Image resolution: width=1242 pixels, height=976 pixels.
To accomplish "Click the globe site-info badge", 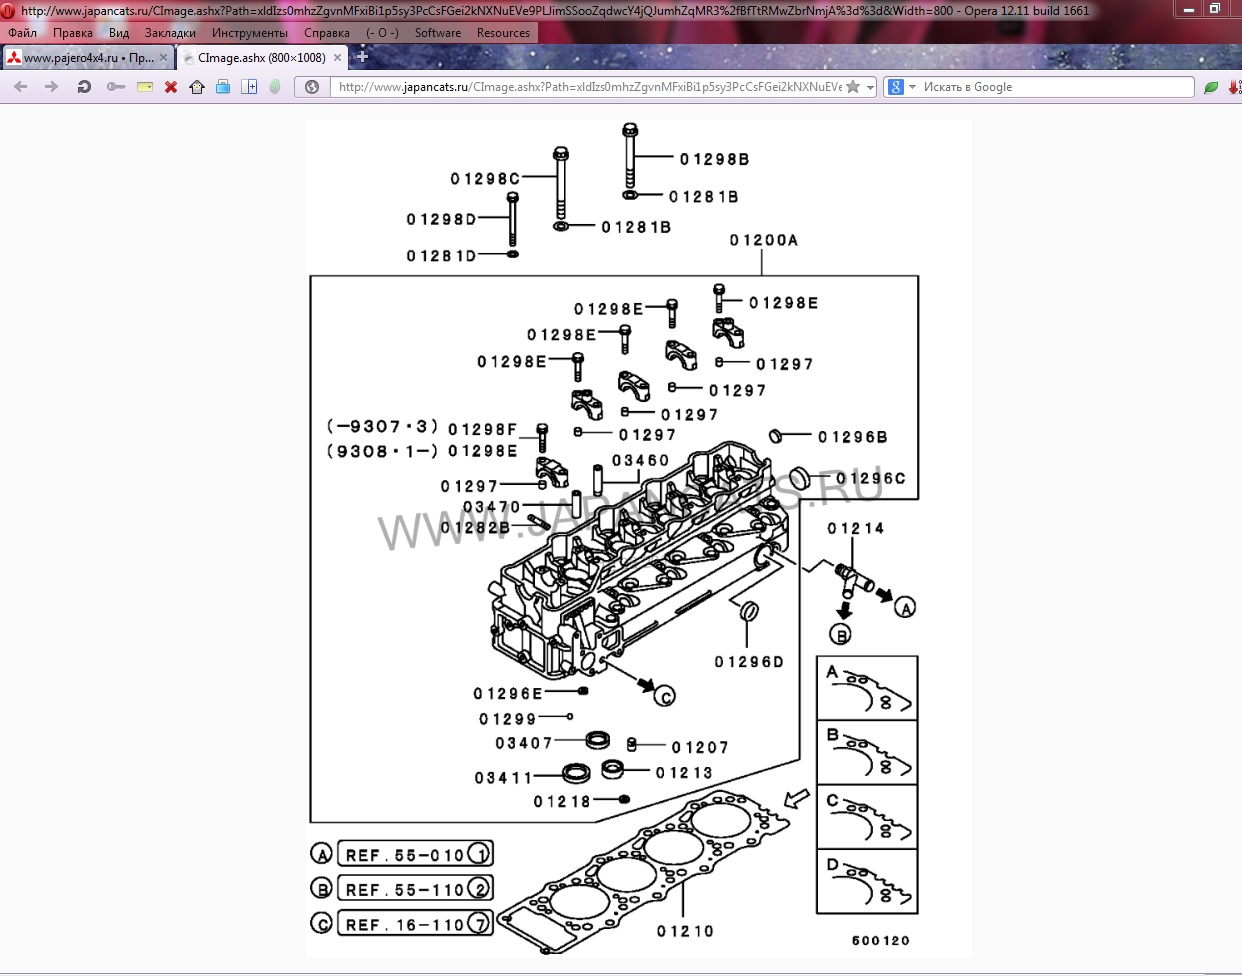I will coord(312,87).
